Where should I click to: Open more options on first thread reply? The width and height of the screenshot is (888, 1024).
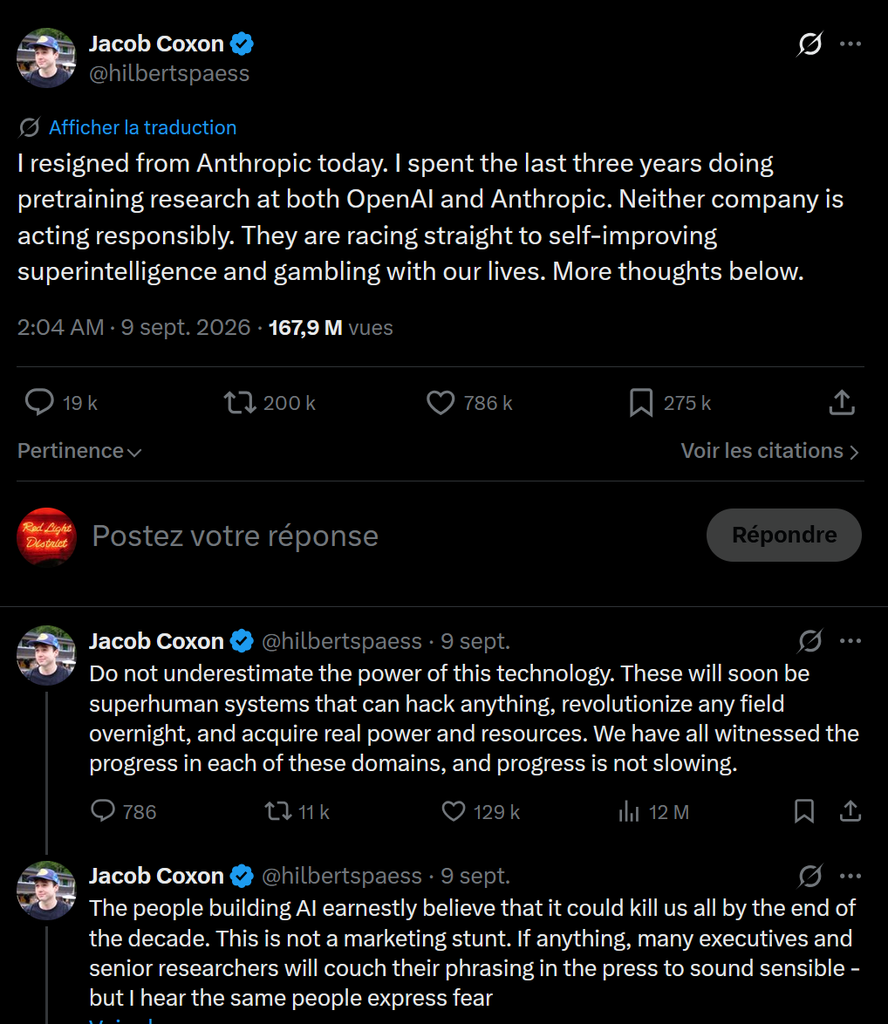(x=850, y=641)
